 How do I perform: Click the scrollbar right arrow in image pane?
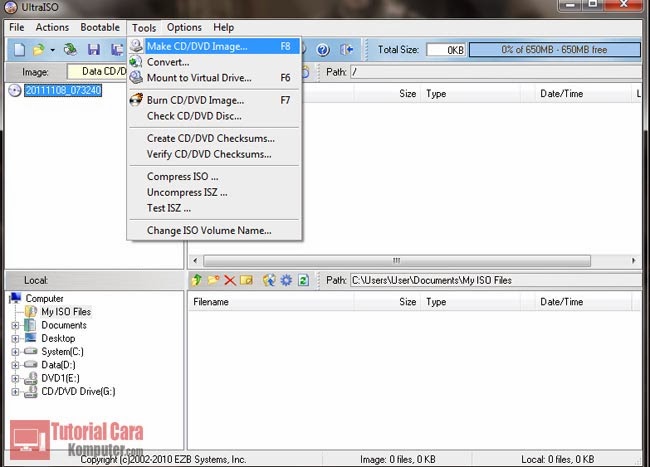click(633, 261)
